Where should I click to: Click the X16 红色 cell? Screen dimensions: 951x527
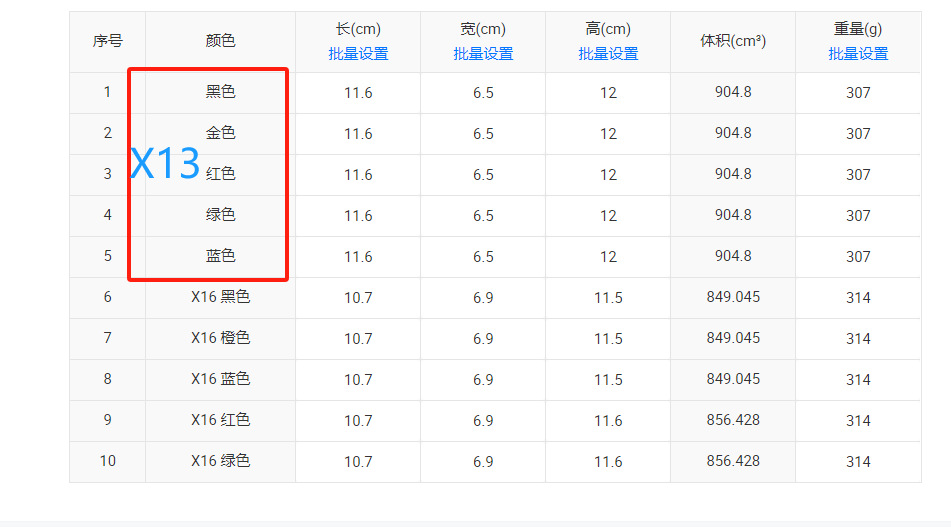220,420
